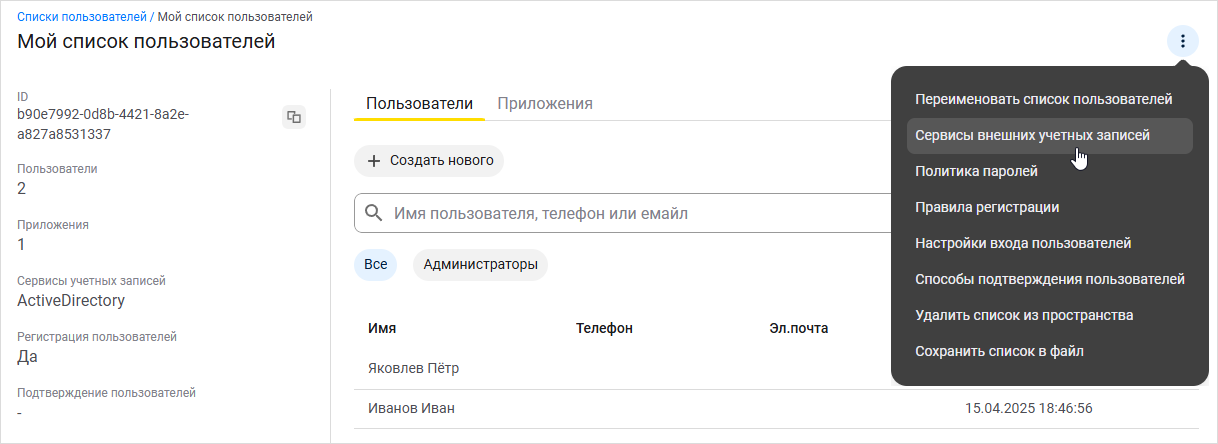The width and height of the screenshot is (1218, 444).
Task: Focus the user search input field
Action: coord(622,213)
